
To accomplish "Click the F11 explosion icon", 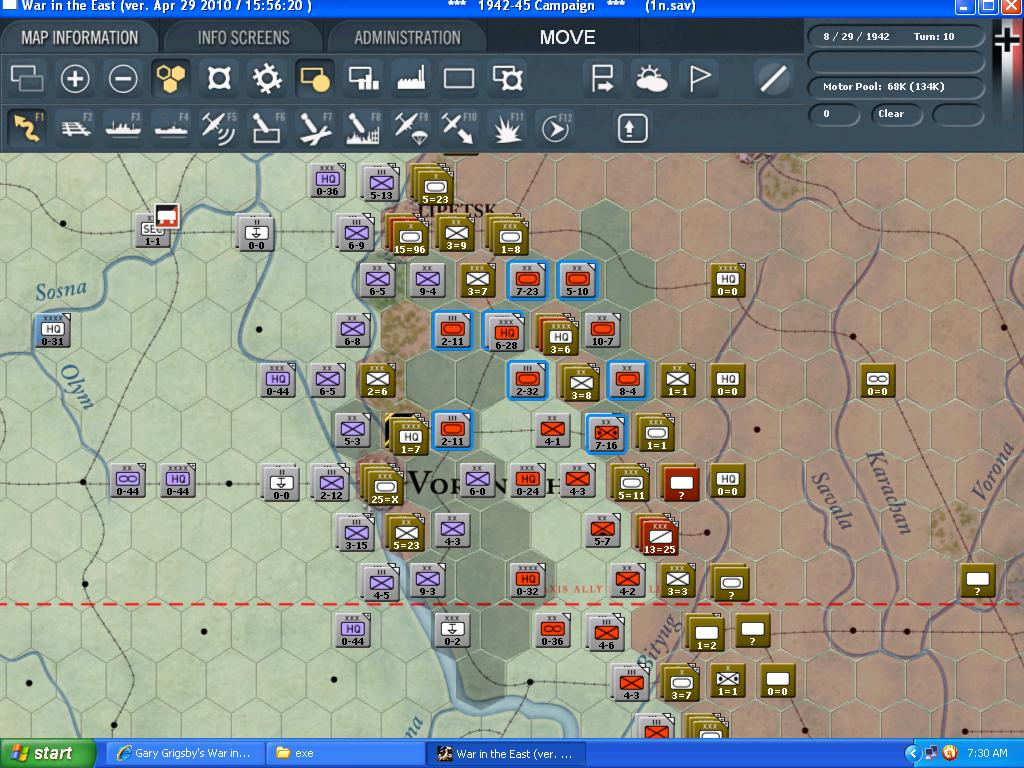I will coord(507,127).
